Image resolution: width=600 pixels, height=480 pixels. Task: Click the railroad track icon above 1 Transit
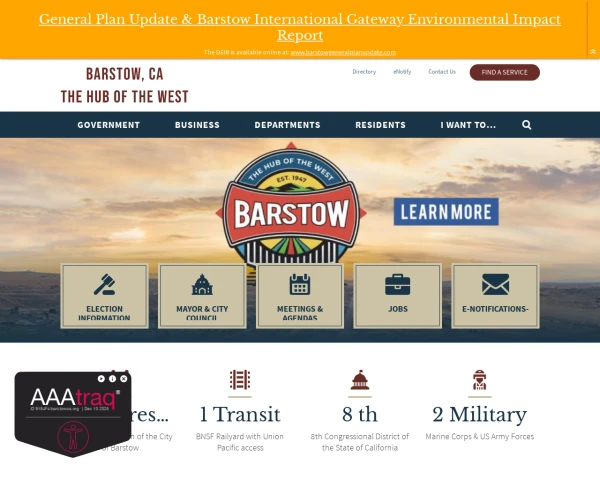(240, 380)
